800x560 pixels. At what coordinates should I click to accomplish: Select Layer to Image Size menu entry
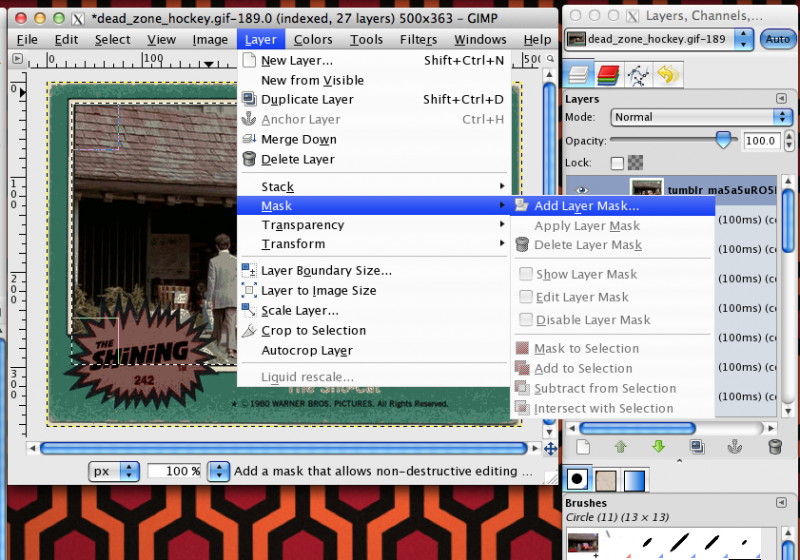click(x=374, y=290)
